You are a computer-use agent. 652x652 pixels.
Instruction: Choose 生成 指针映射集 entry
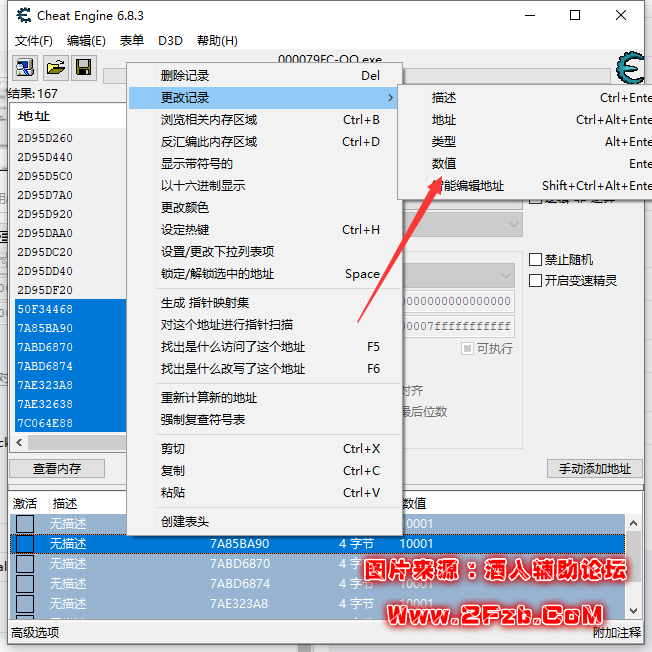[x=264, y=303]
